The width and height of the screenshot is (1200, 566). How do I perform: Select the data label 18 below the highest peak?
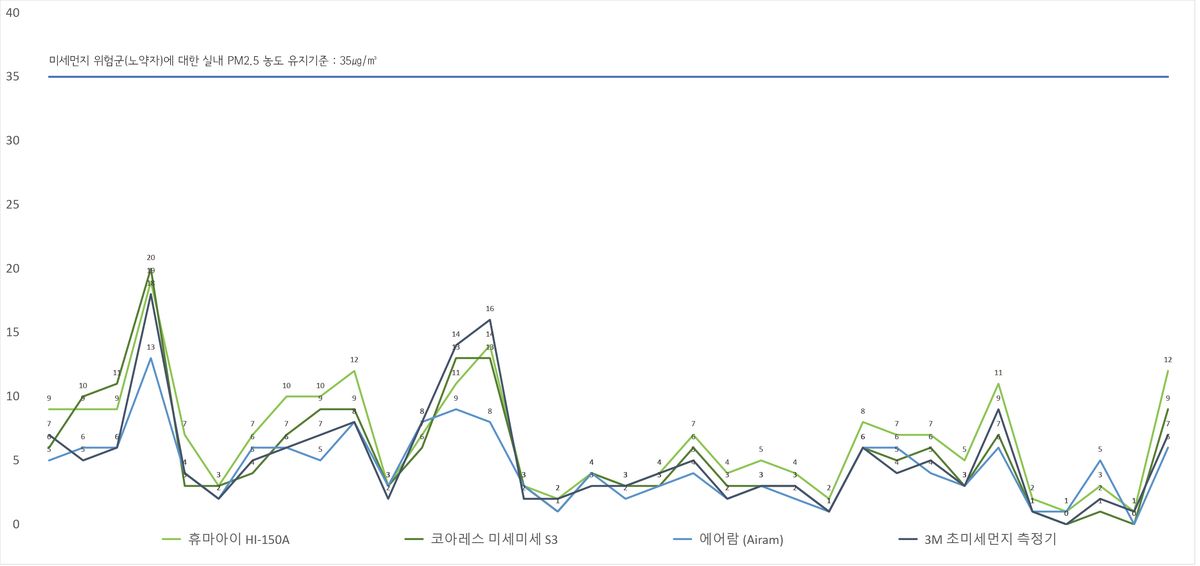[151, 284]
